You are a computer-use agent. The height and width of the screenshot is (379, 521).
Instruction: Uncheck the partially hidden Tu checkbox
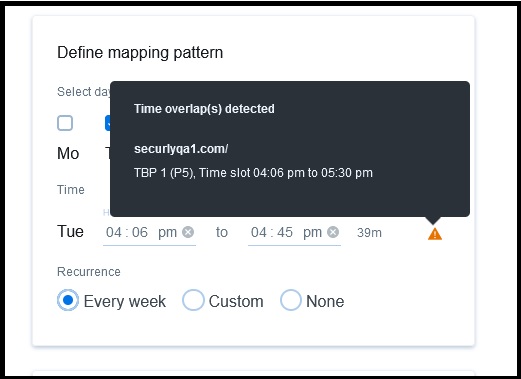click(x=108, y=123)
